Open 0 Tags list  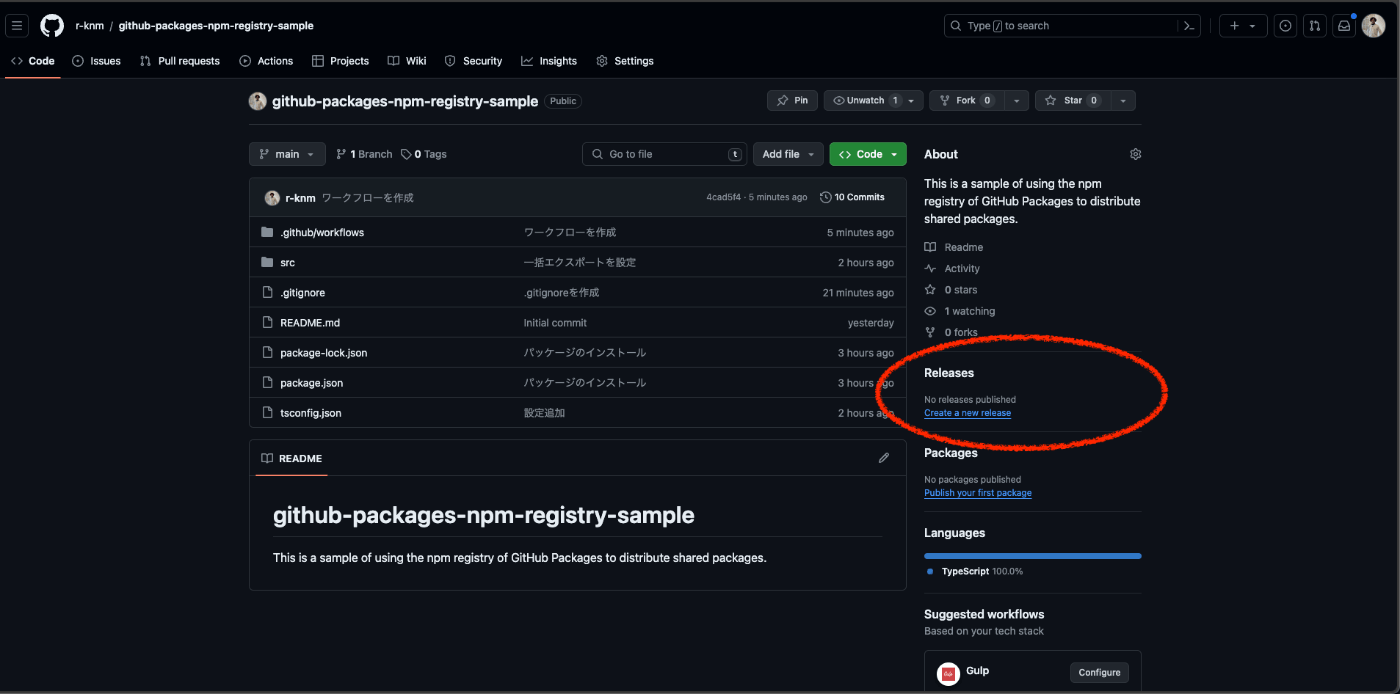(424, 154)
